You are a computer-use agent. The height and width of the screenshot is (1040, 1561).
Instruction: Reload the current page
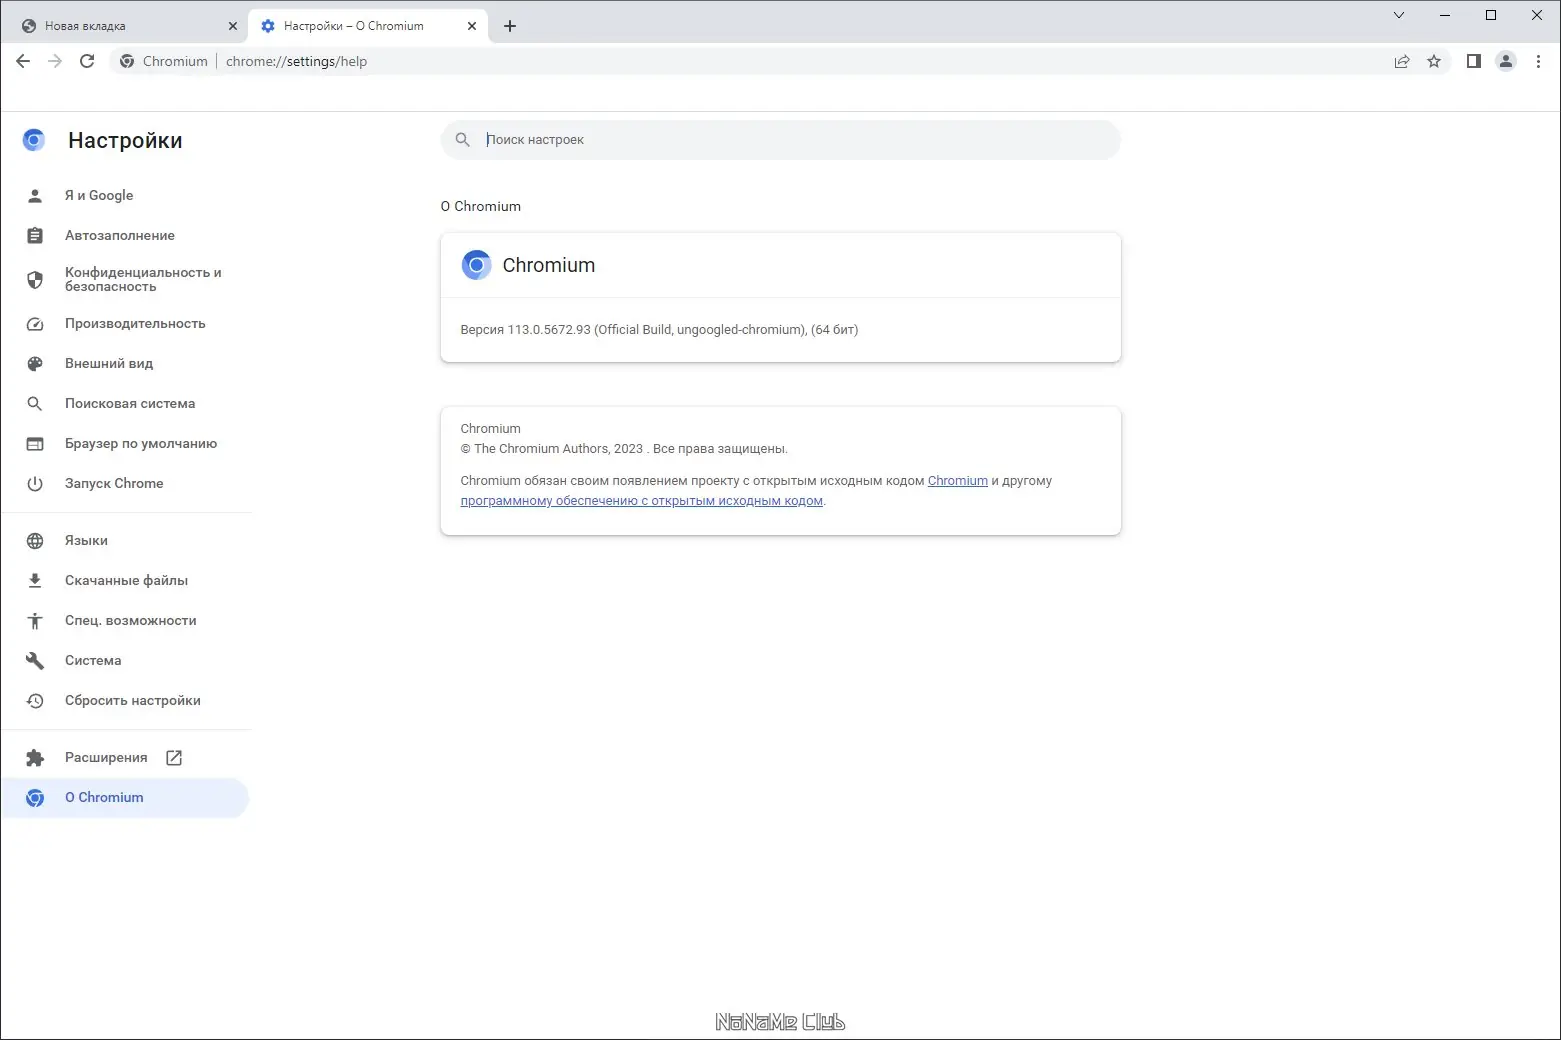(x=87, y=61)
